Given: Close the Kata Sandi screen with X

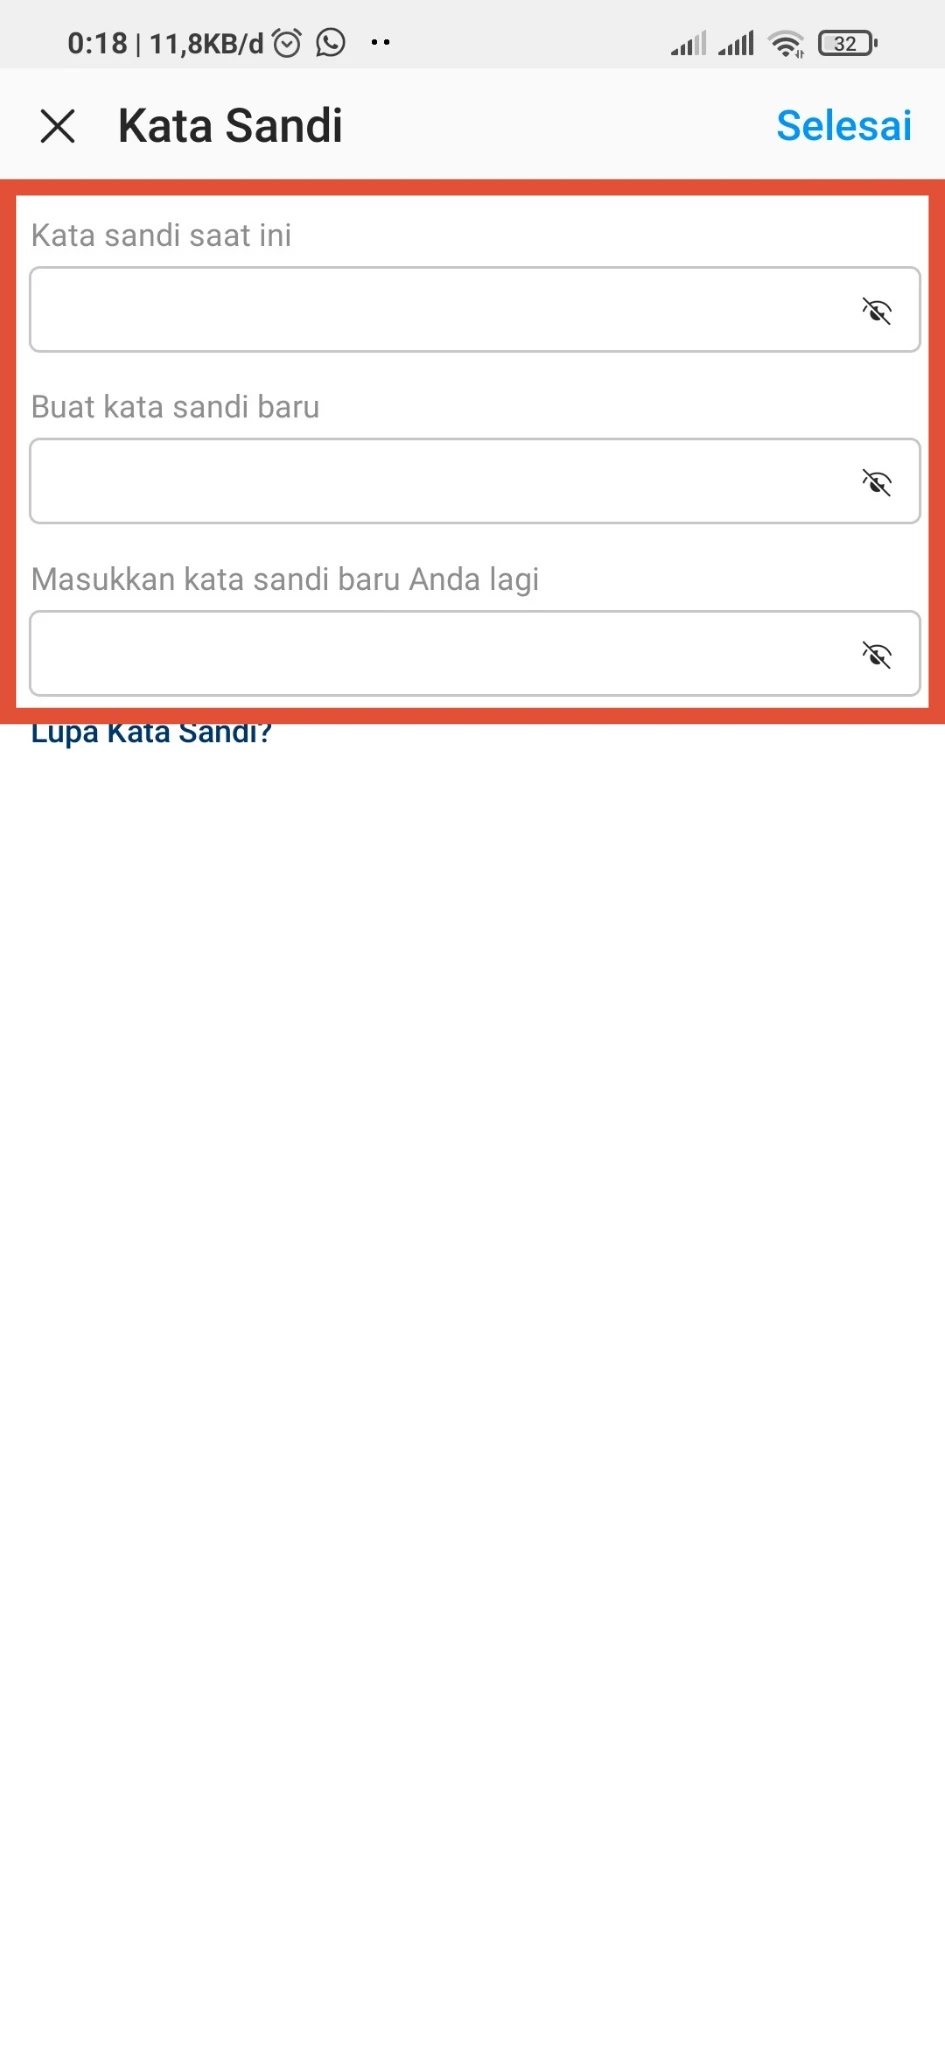Looking at the screenshot, I should click(58, 127).
